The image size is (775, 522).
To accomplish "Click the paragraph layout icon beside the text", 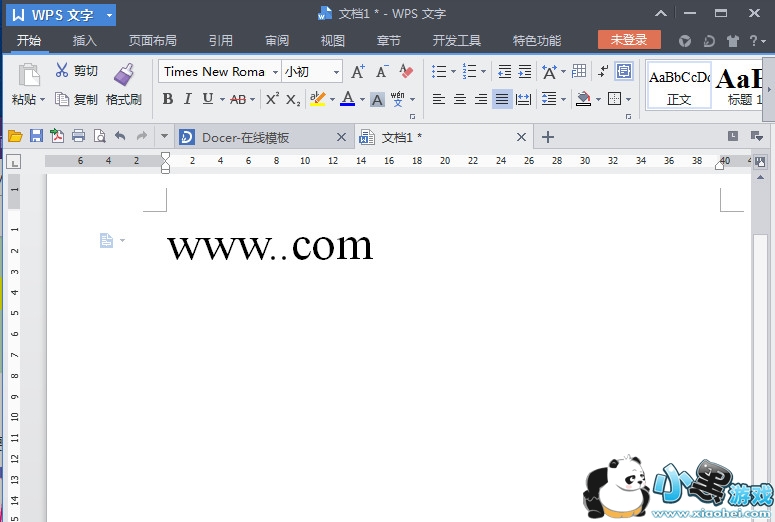I will click(x=106, y=241).
